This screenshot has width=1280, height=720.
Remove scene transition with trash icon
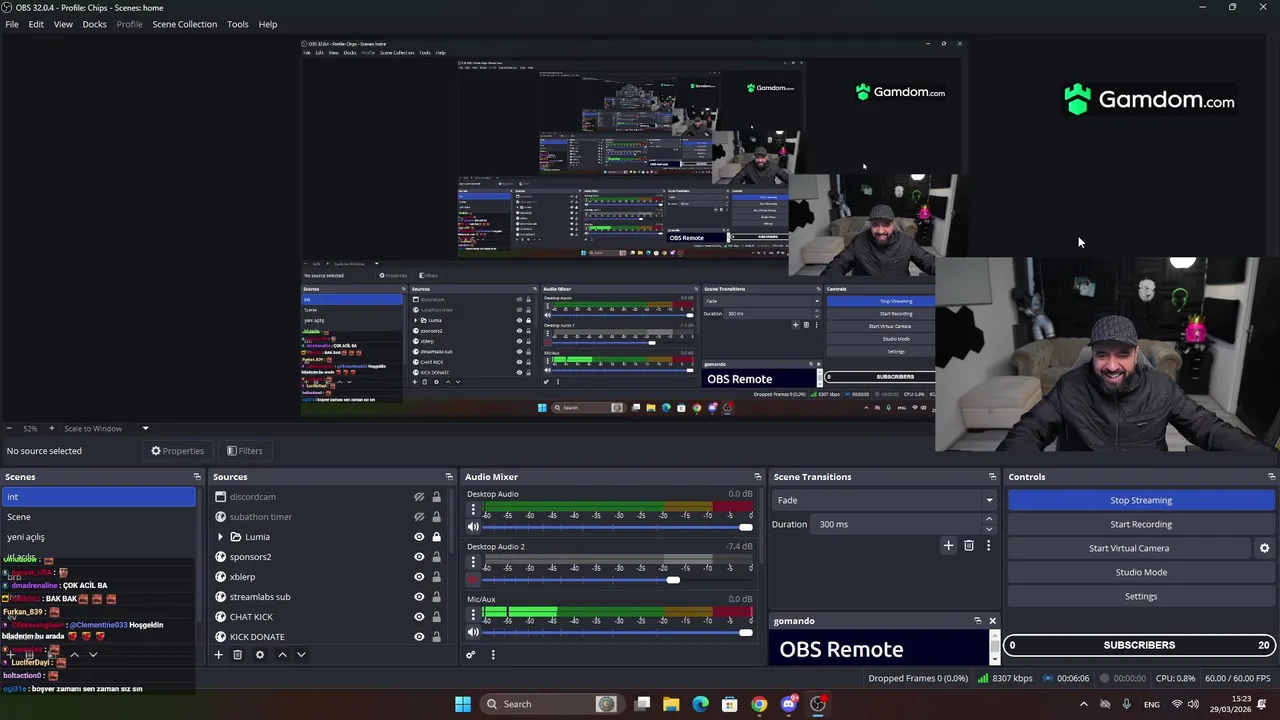tap(968, 545)
